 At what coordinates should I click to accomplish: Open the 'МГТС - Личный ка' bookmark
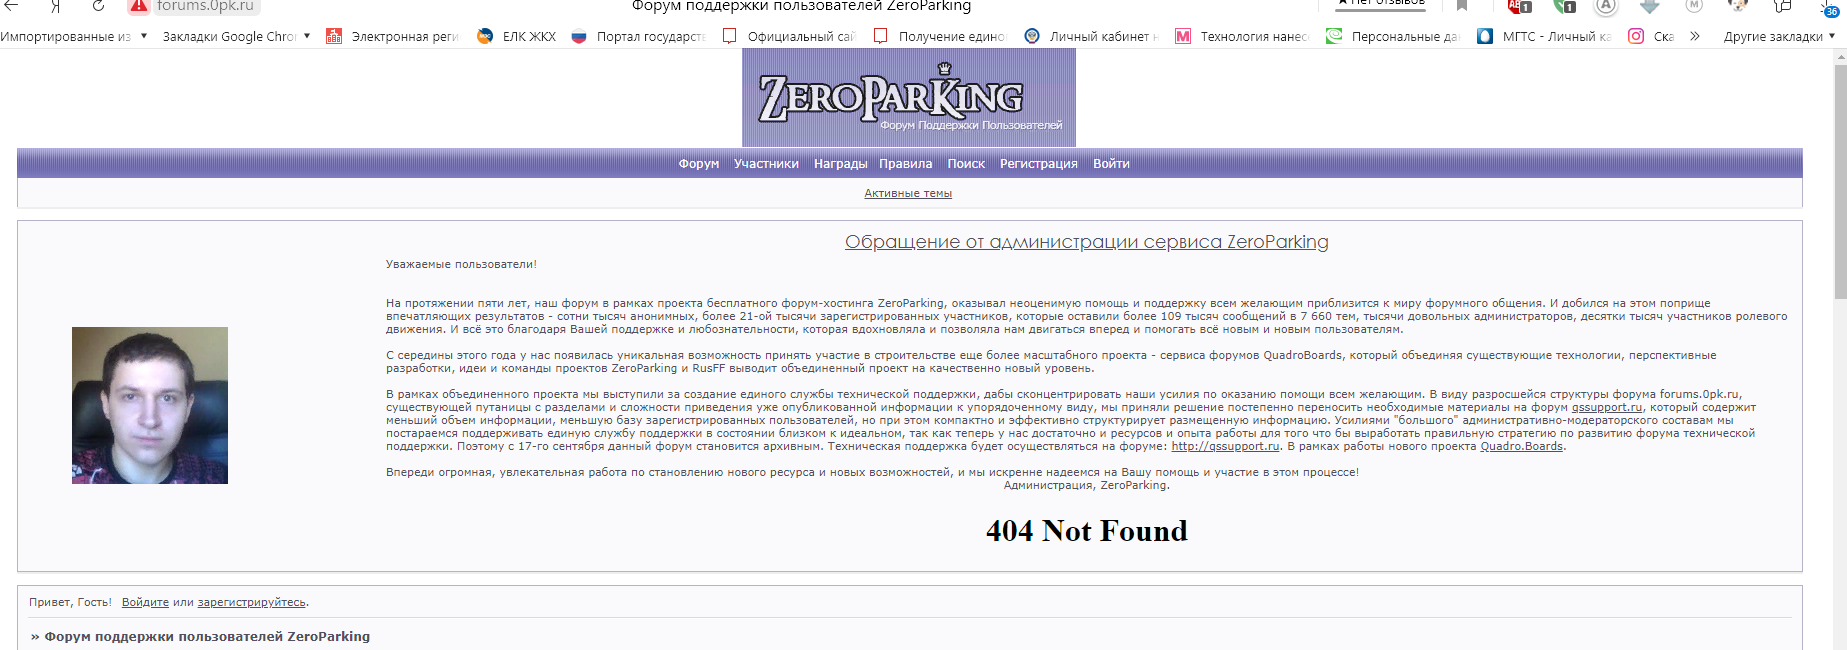[1545, 36]
